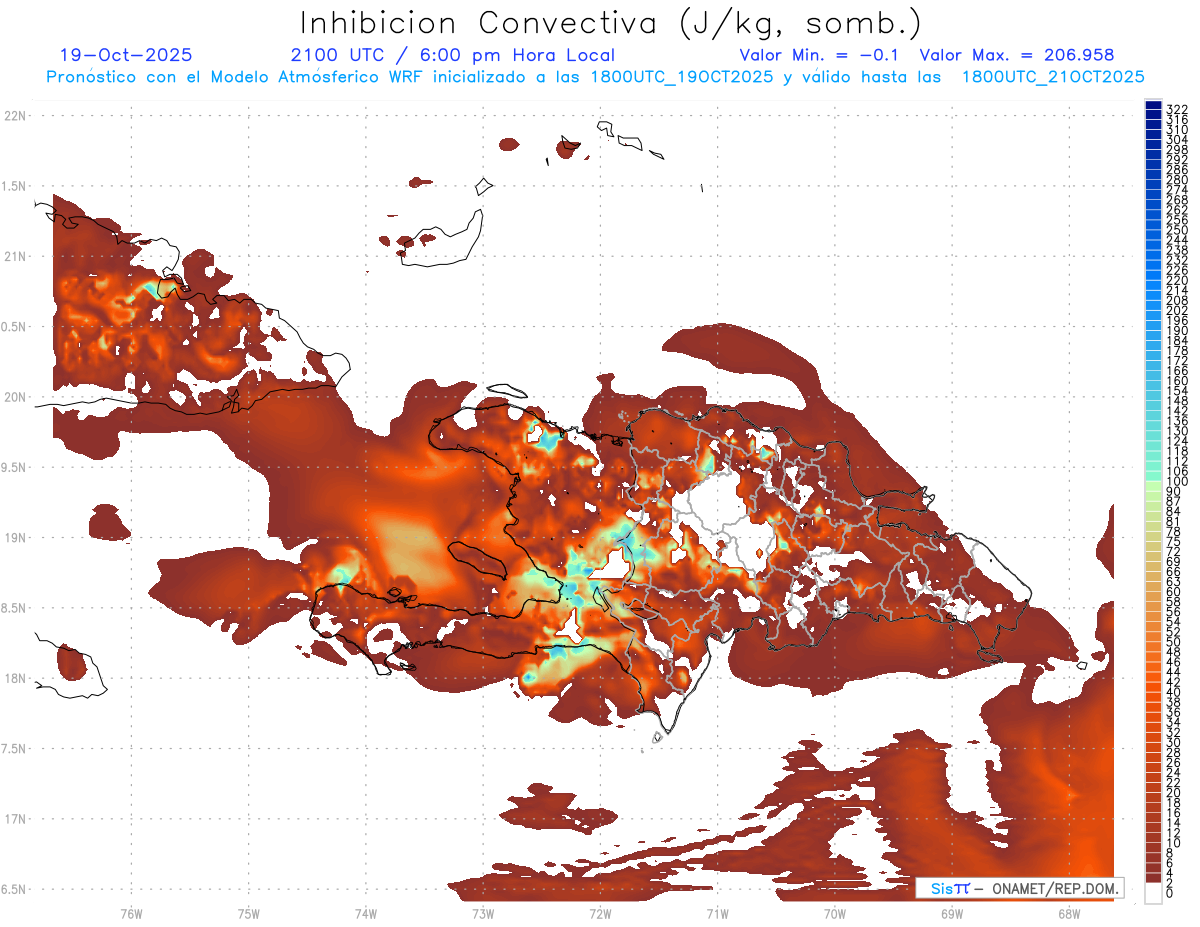Click the 68W longitude axis label
This screenshot has height=927, width=1200.
tap(1068, 913)
